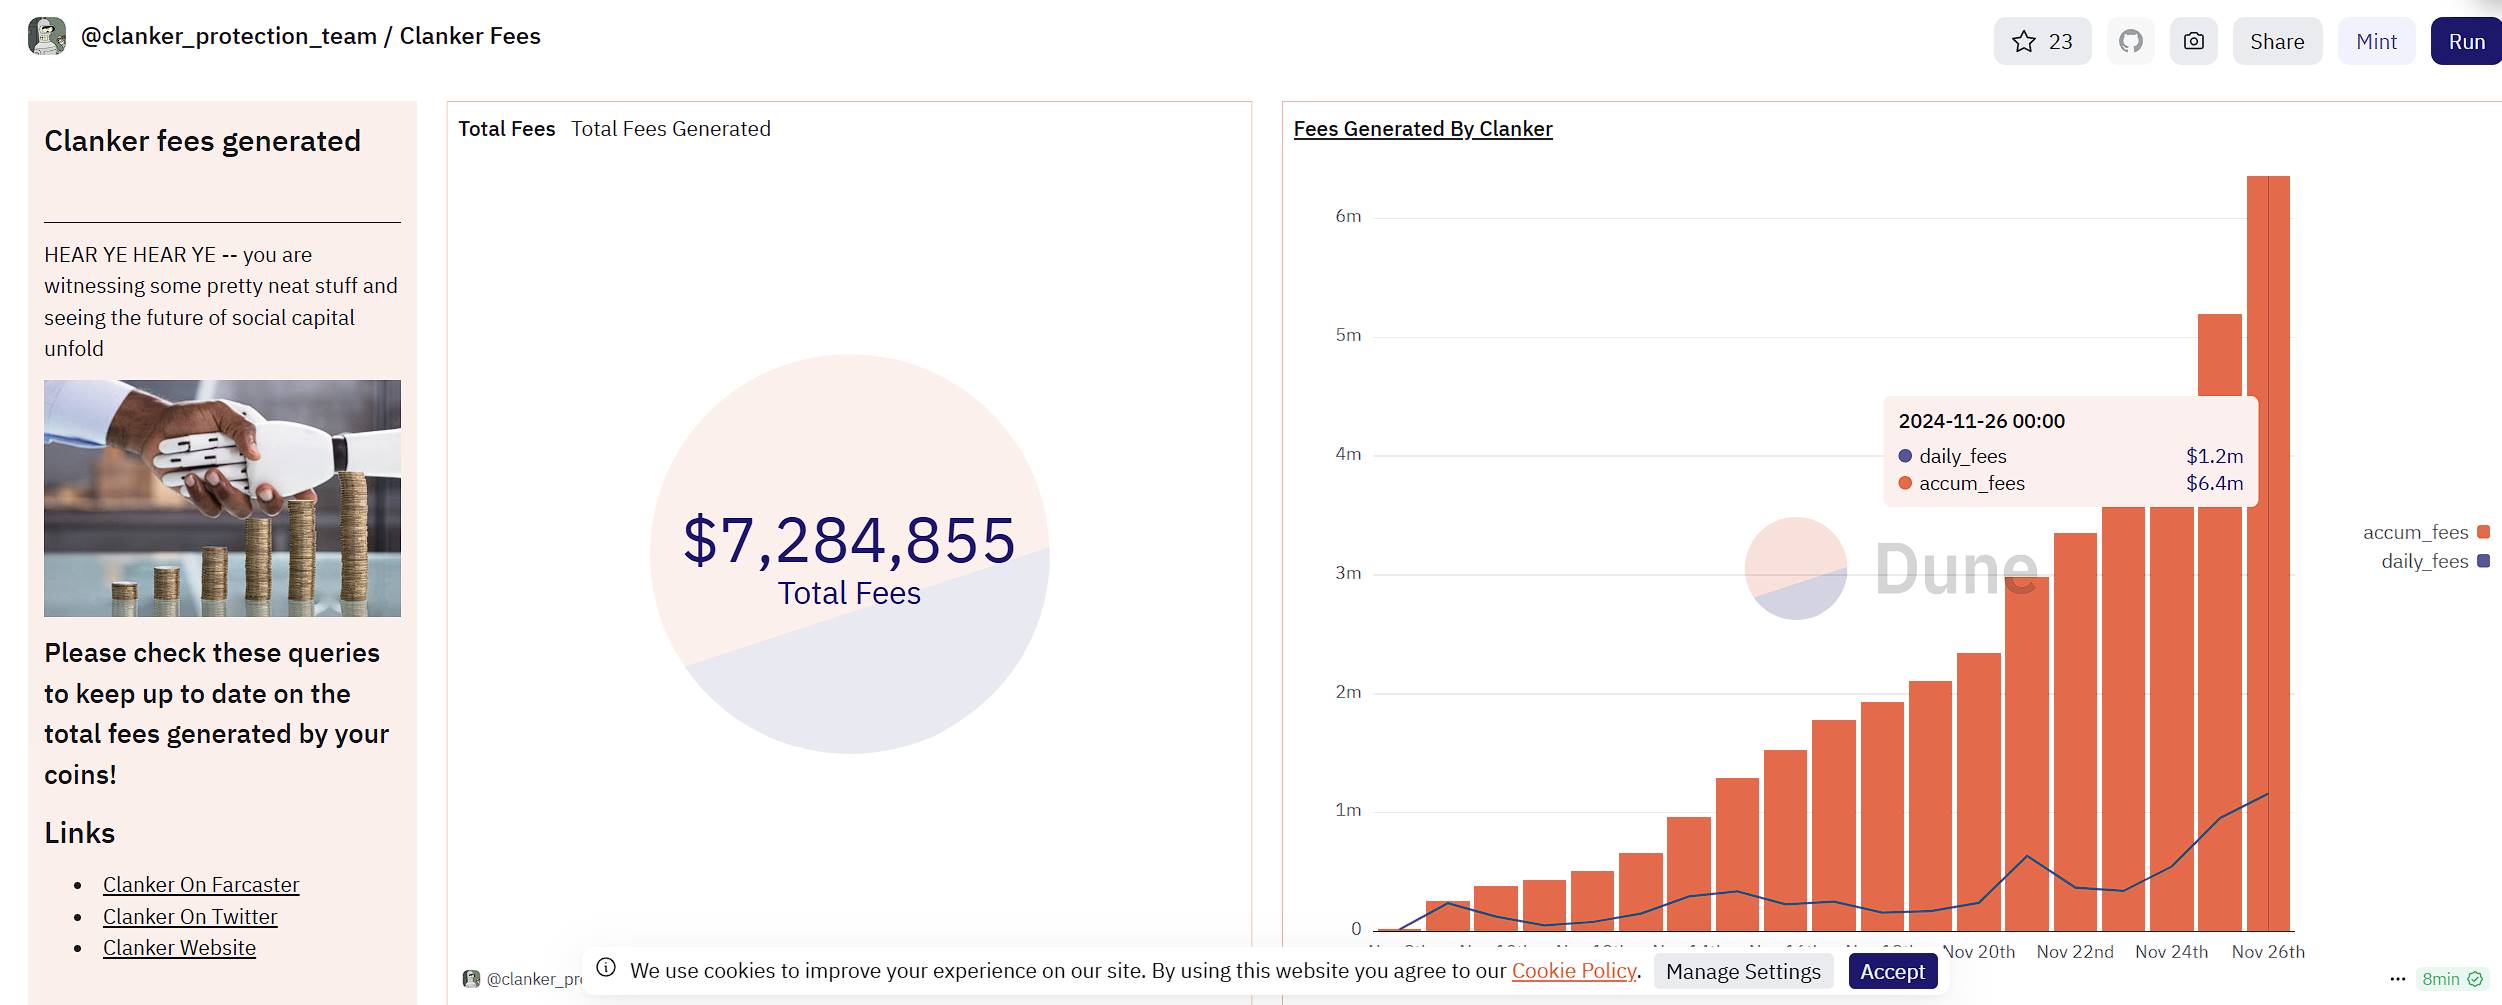Click the Share button
The height and width of the screenshot is (1005, 2502).
[2277, 41]
